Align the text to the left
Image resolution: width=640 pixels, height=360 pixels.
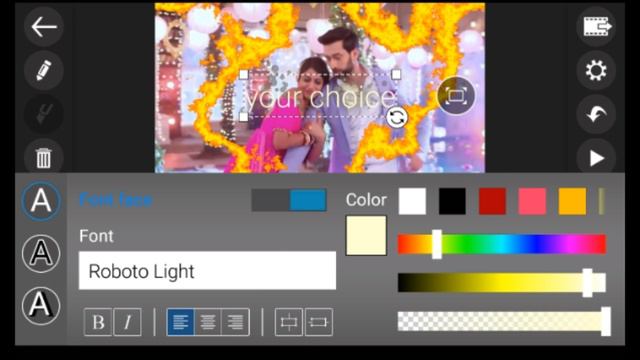click(180, 322)
